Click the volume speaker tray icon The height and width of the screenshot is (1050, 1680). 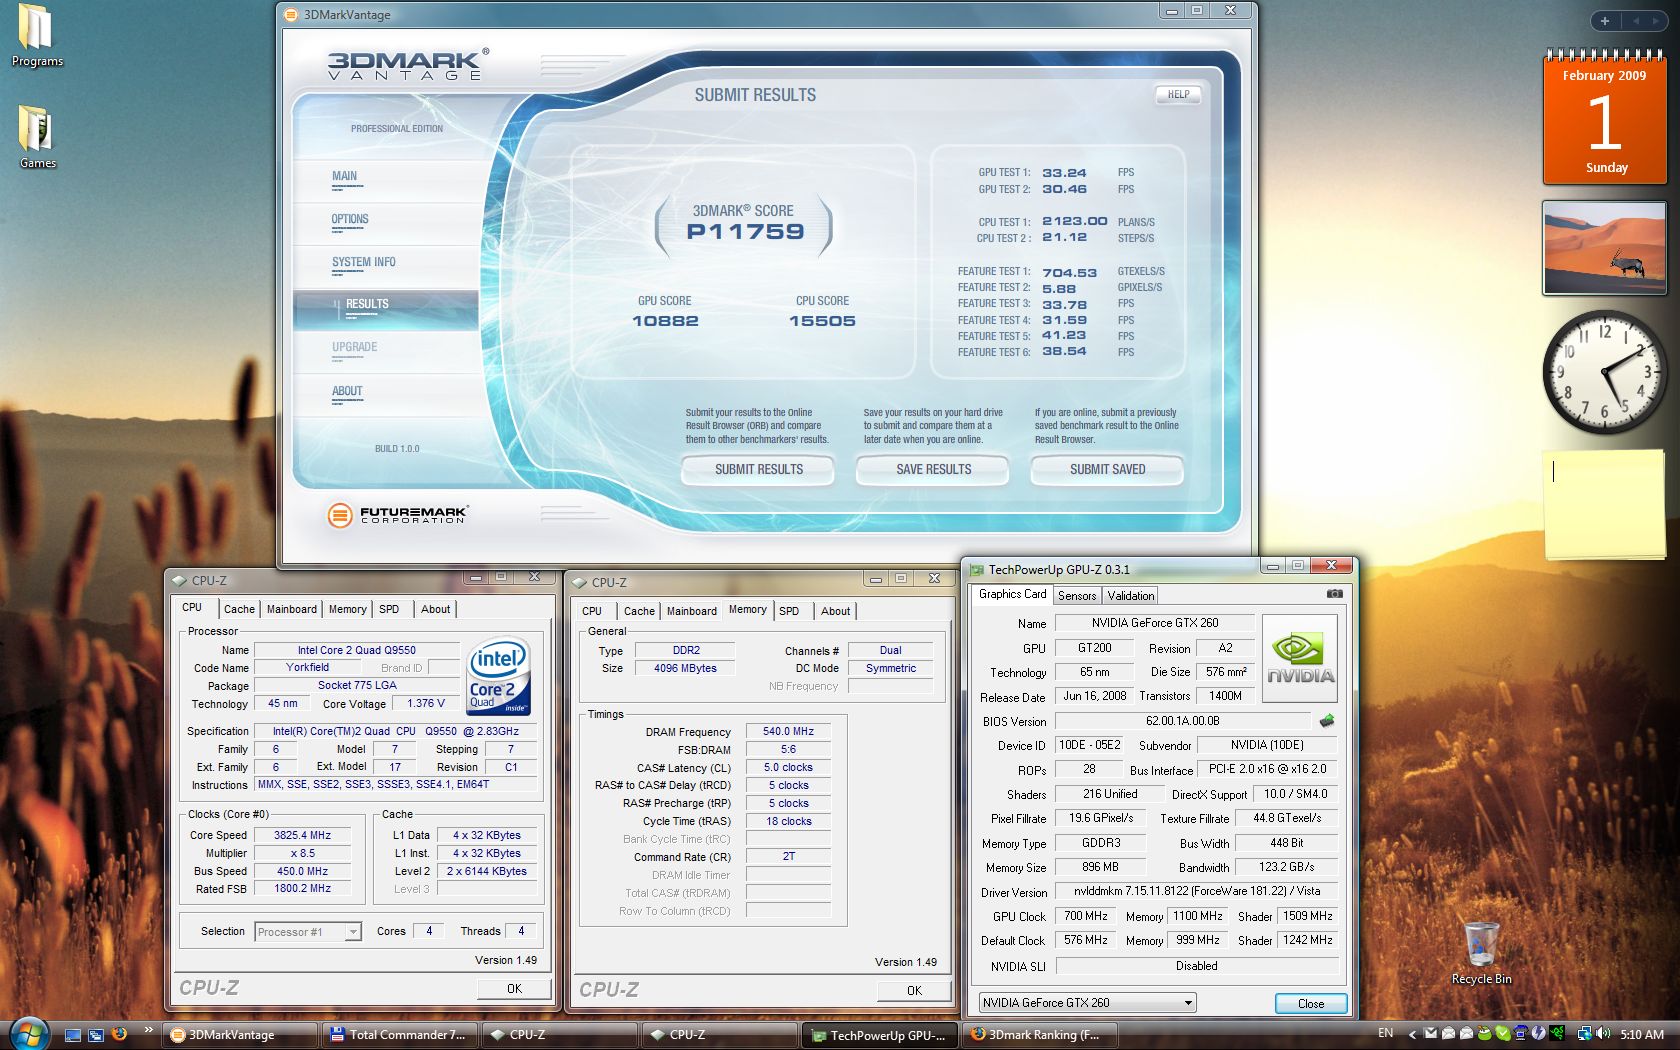point(1603,1034)
